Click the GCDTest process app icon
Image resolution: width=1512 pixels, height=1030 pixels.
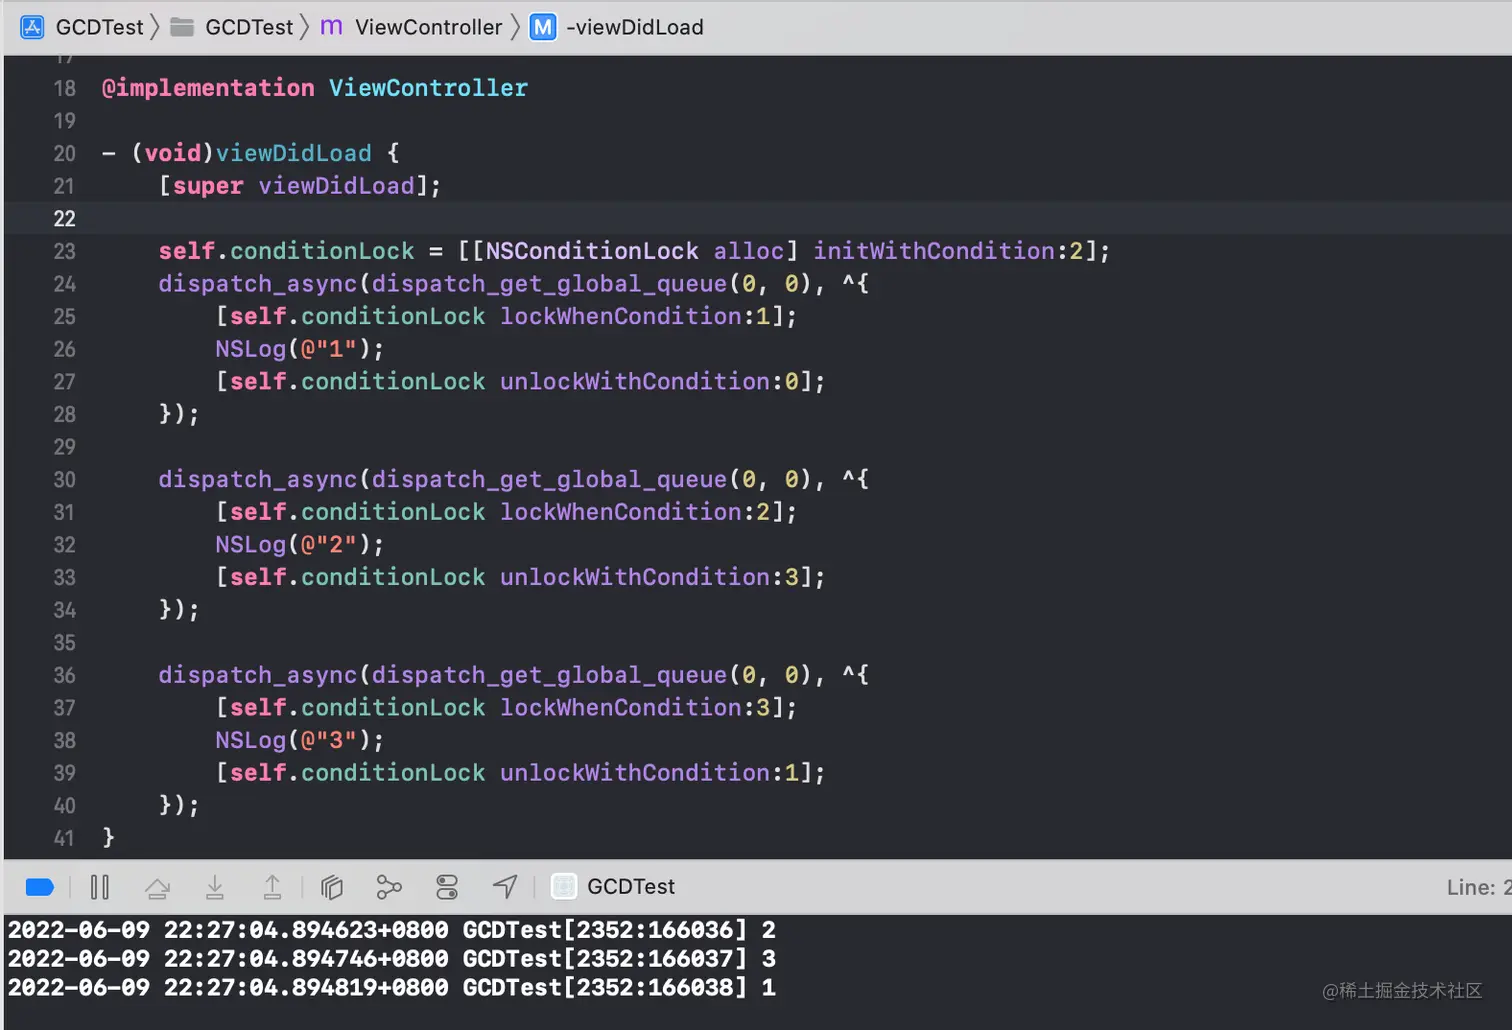click(x=564, y=886)
